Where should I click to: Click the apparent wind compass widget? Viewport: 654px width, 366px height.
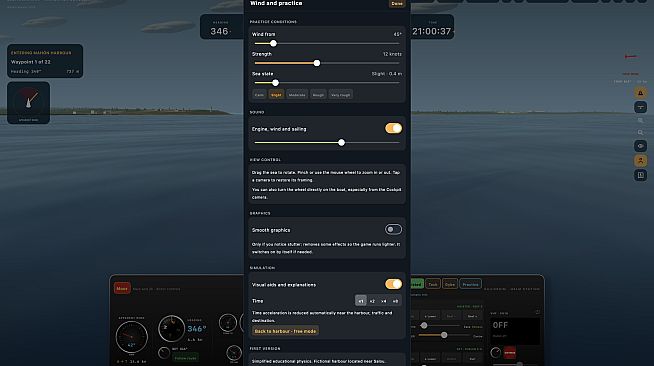tap(28, 103)
